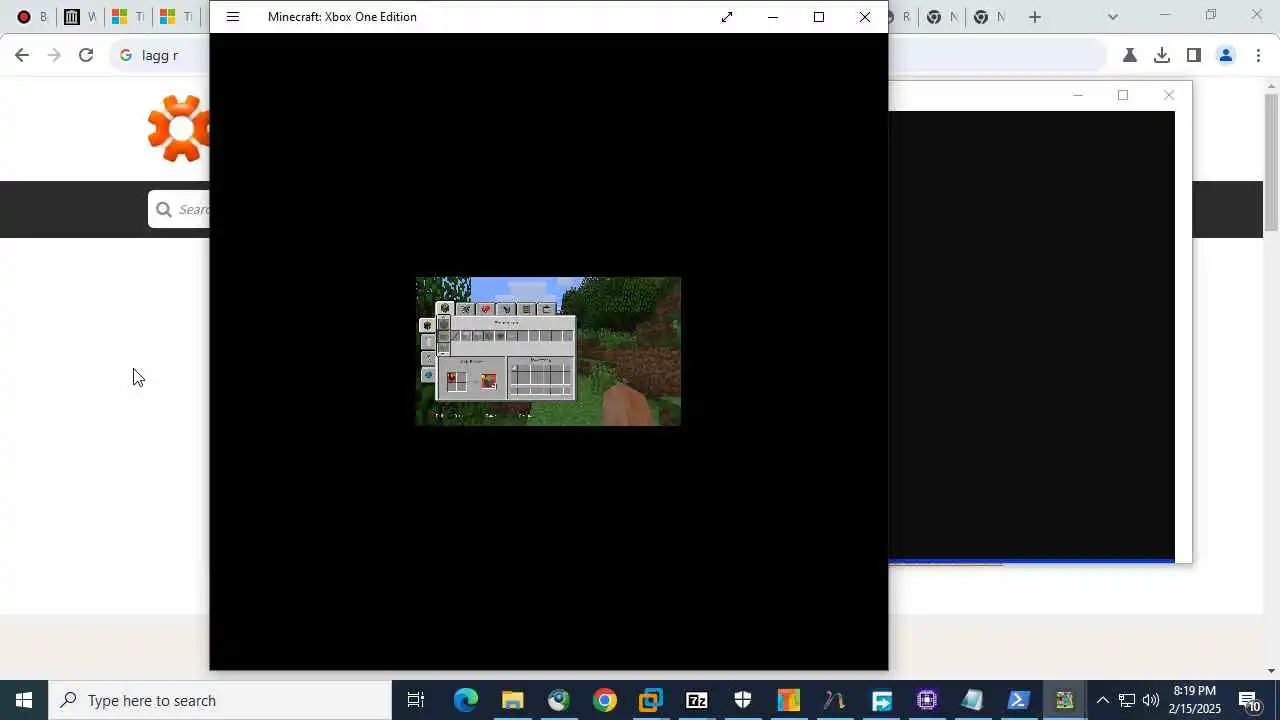Image resolution: width=1280 pixels, height=720 pixels.
Task: Click the taskbar search box
Action: point(220,700)
